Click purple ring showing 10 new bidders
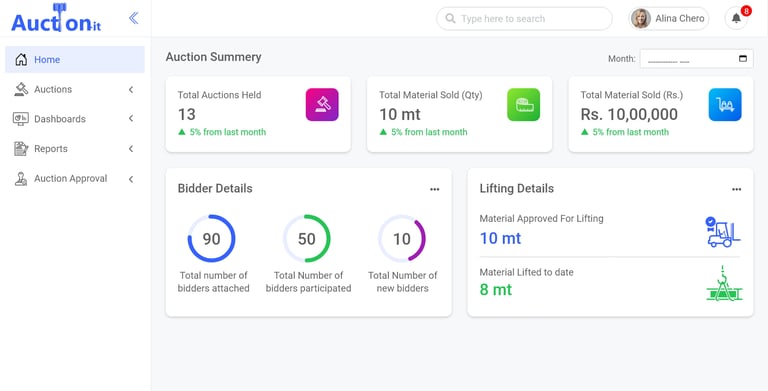 [402, 238]
